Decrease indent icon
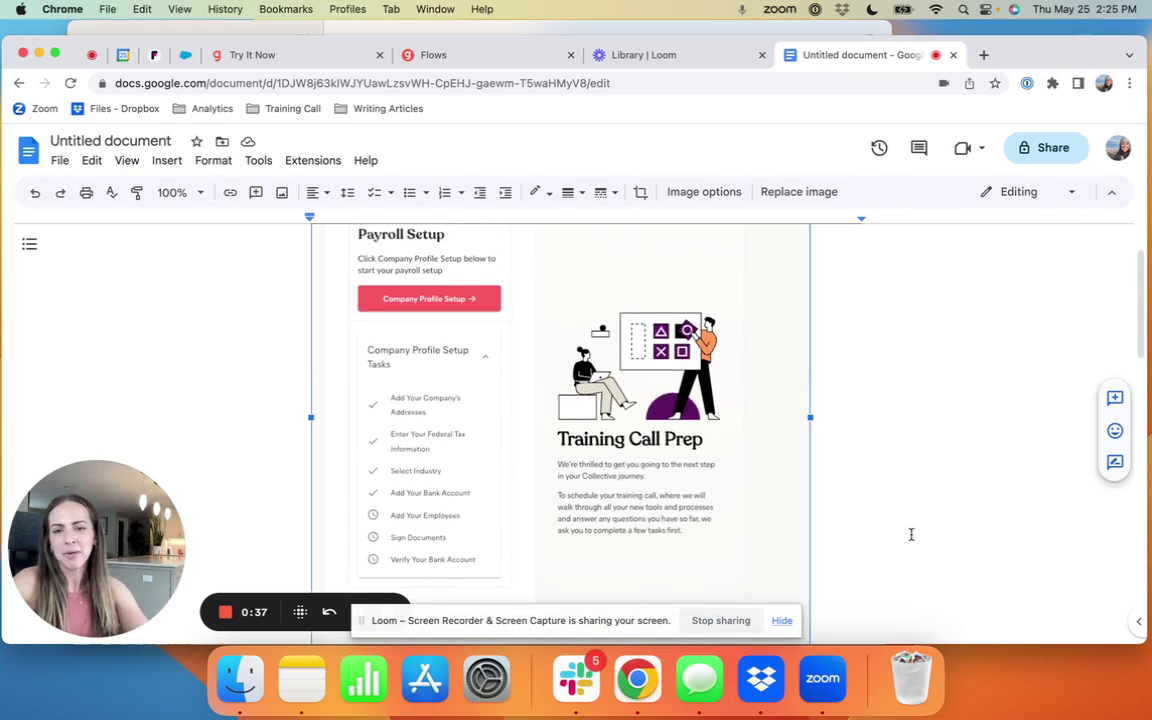The height and width of the screenshot is (720, 1152). 480,192
